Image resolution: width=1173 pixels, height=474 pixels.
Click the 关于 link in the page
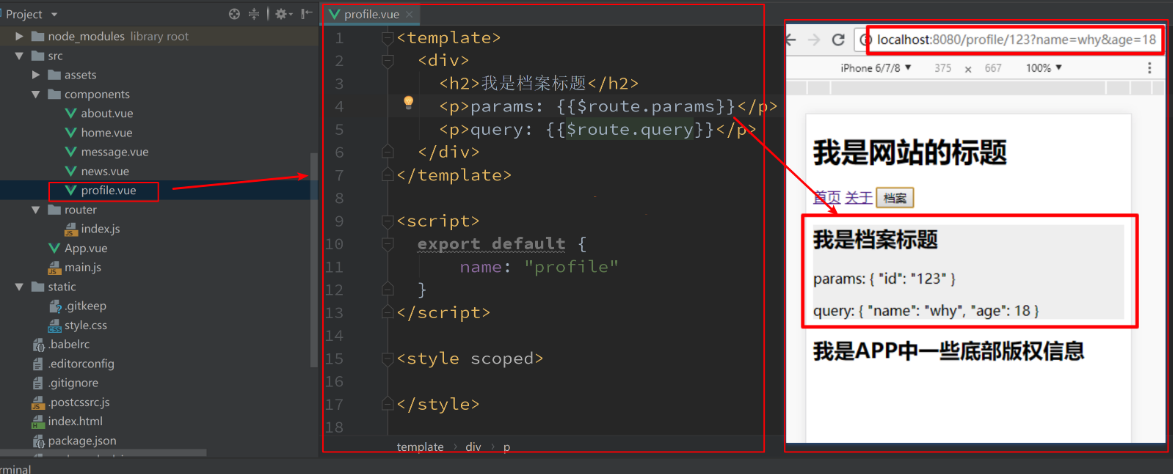pyautogui.click(x=859, y=197)
